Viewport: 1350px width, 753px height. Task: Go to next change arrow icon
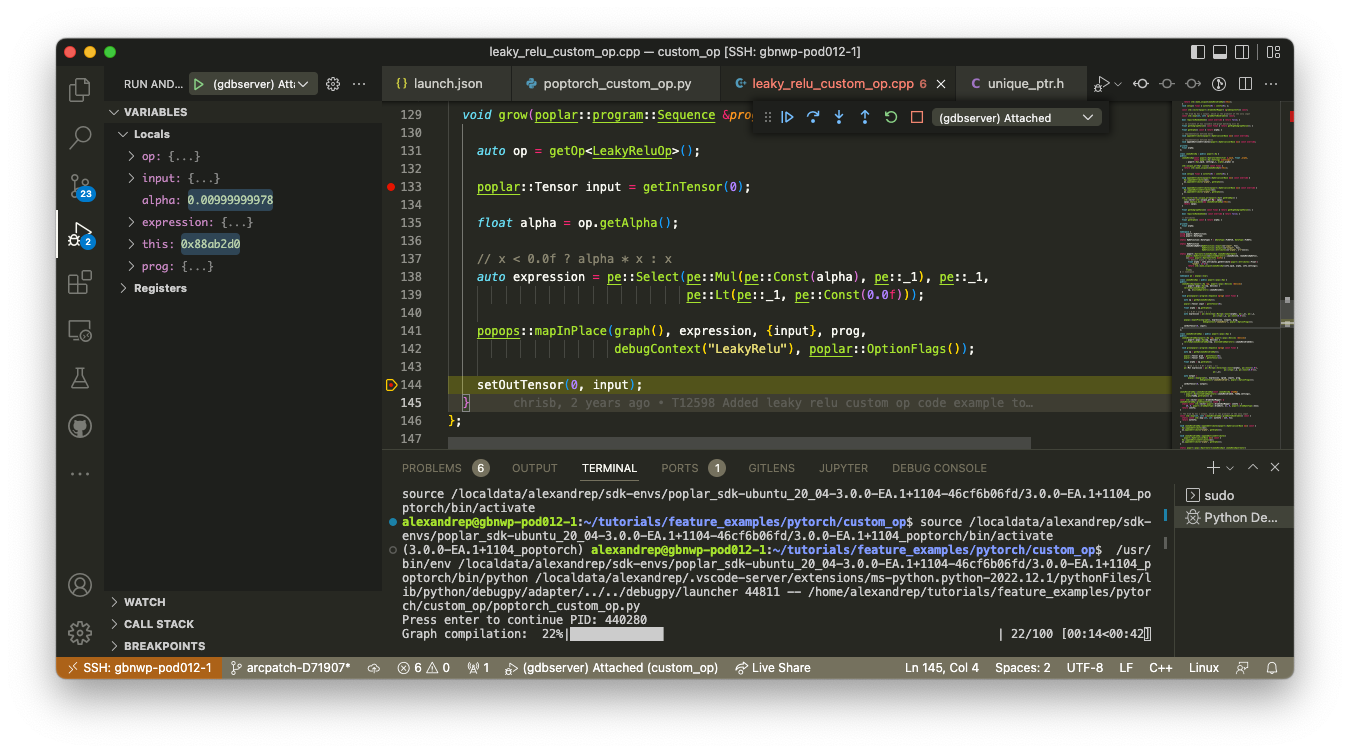click(1193, 84)
